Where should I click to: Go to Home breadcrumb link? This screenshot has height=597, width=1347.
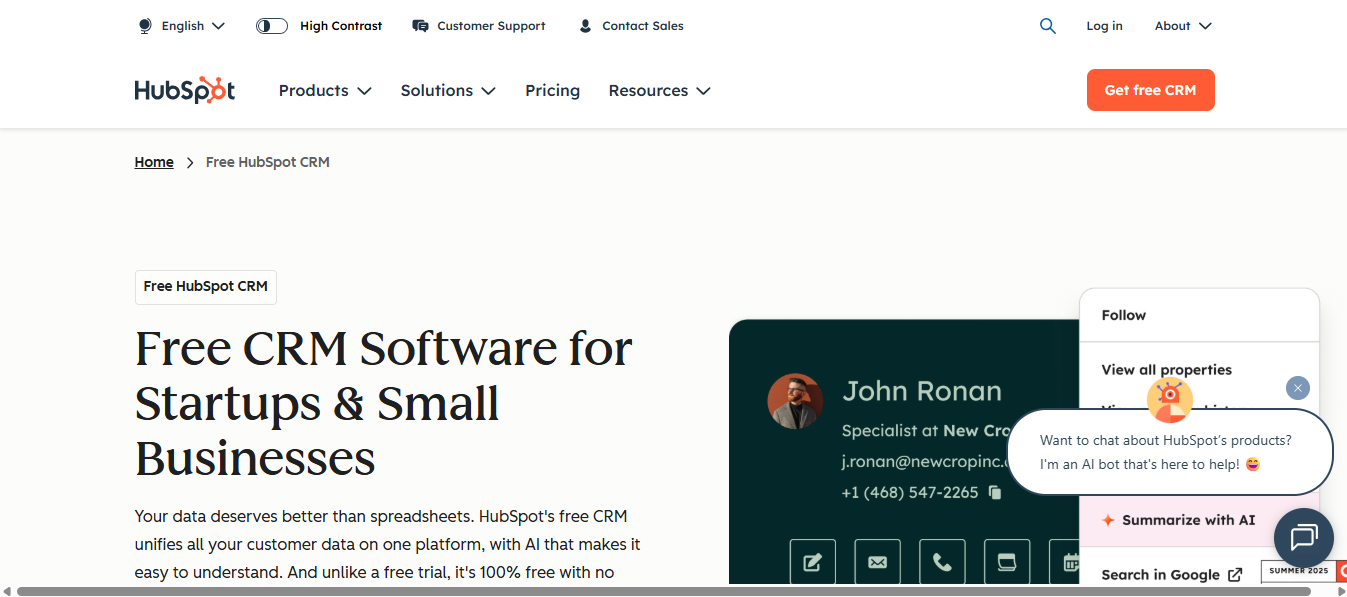(154, 162)
